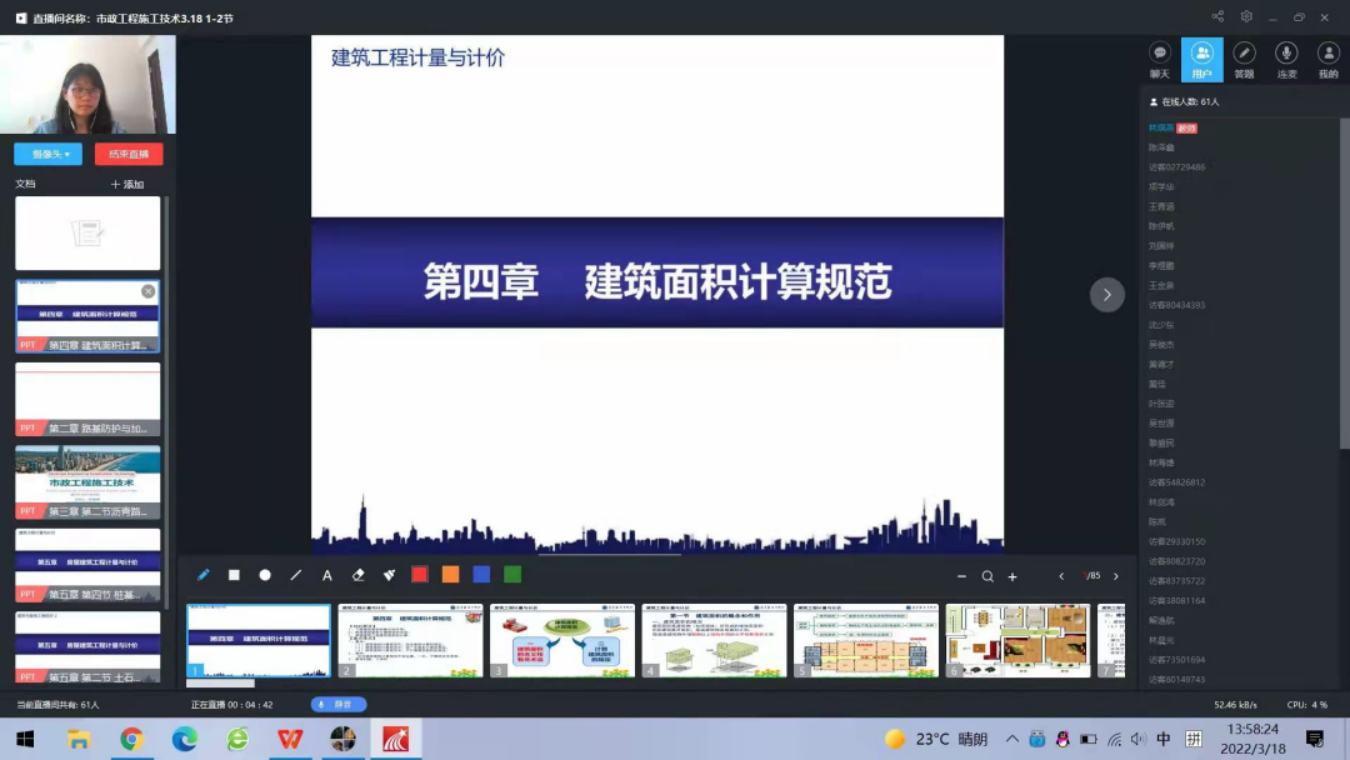Select the rectangle shape tool
This screenshot has height=760, width=1350.
[234, 575]
